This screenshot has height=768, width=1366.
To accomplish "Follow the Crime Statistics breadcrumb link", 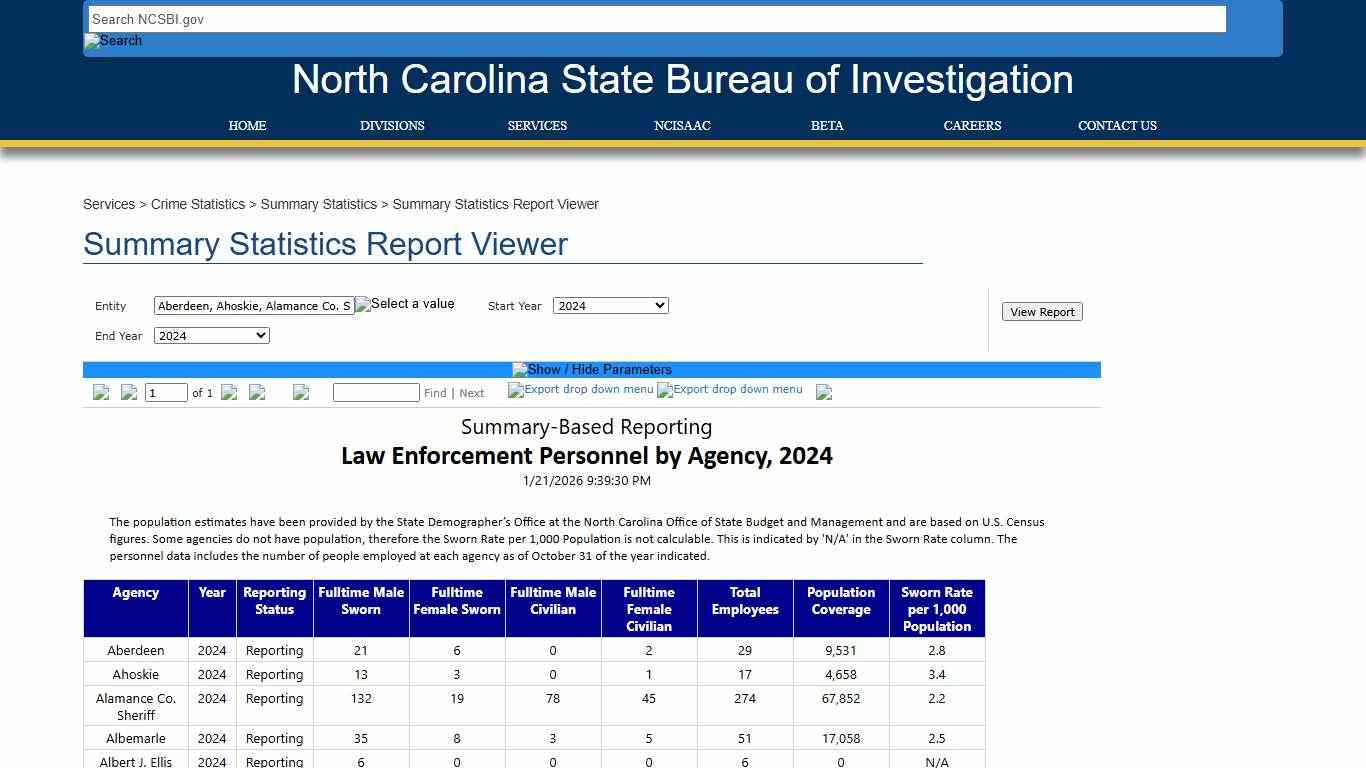I will pyautogui.click(x=197, y=204).
